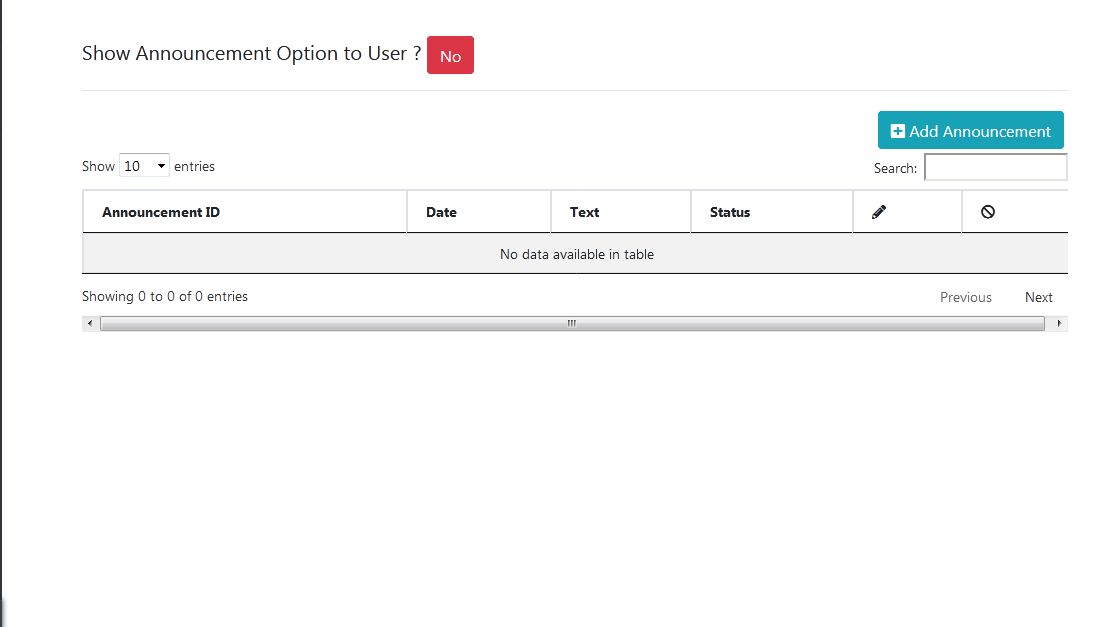
Task: Click the horizontal scrollbar thumb below the table
Action: click(570, 323)
